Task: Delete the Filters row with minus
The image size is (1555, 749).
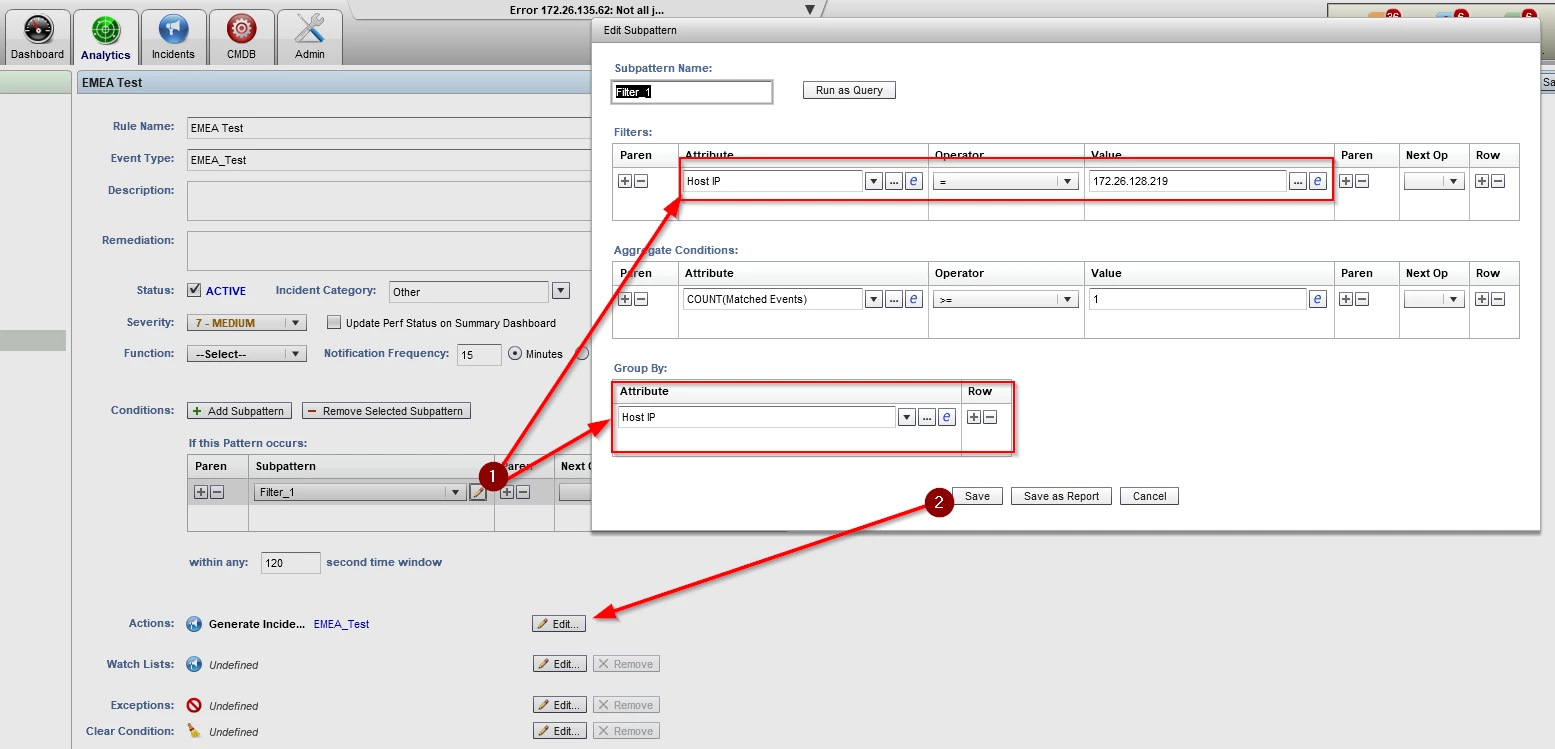Action: 1498,181
